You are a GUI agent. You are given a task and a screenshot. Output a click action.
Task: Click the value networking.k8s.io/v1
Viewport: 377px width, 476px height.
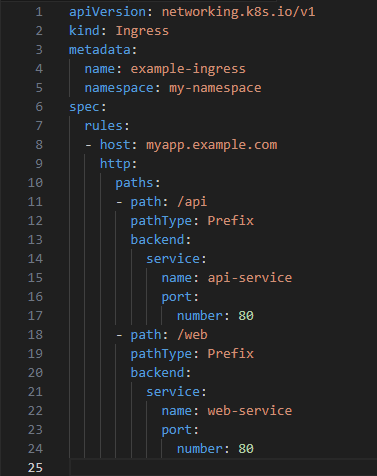[x=238, y=12]
